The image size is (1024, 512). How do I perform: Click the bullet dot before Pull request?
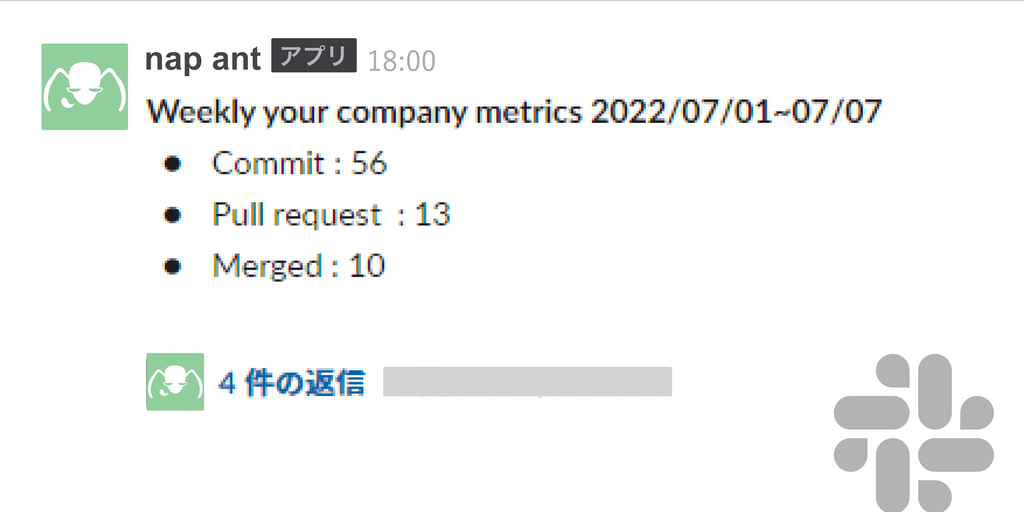point(174,215)
